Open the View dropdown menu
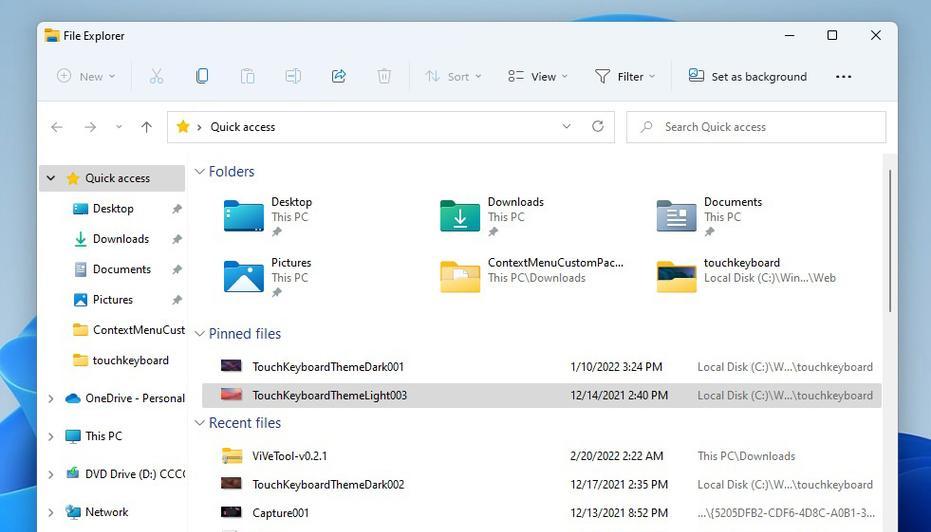Screen dimensions: 931x532 click(538, 77)
